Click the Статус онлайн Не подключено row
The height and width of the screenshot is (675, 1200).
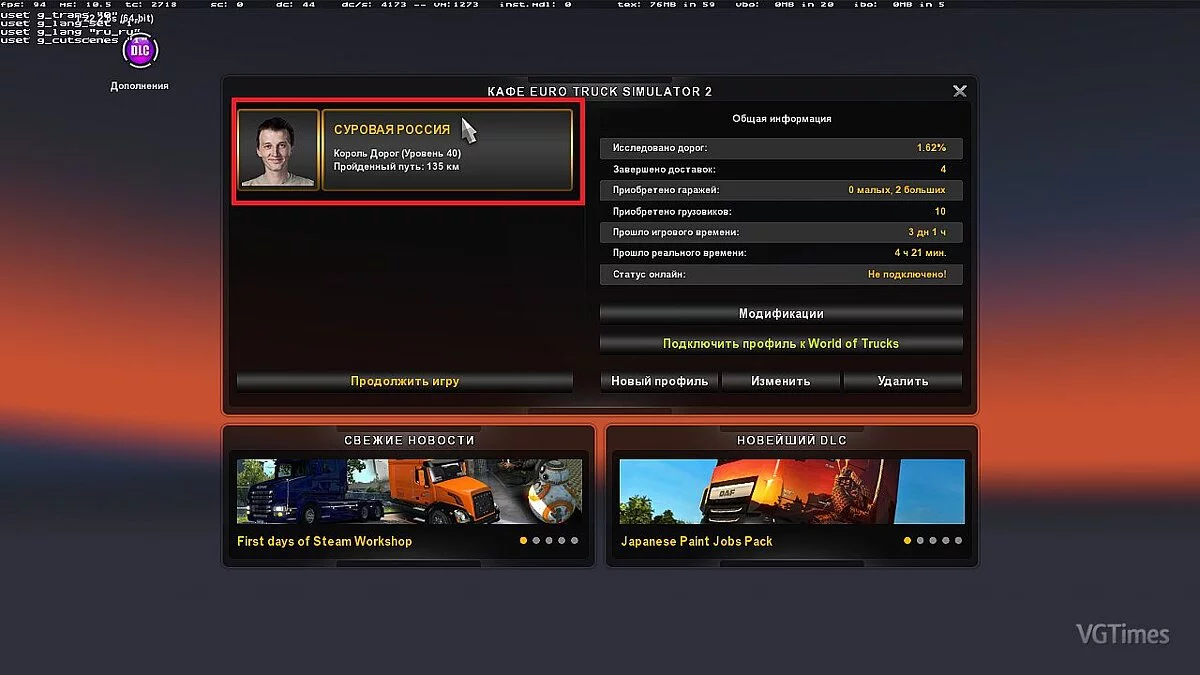781,274
